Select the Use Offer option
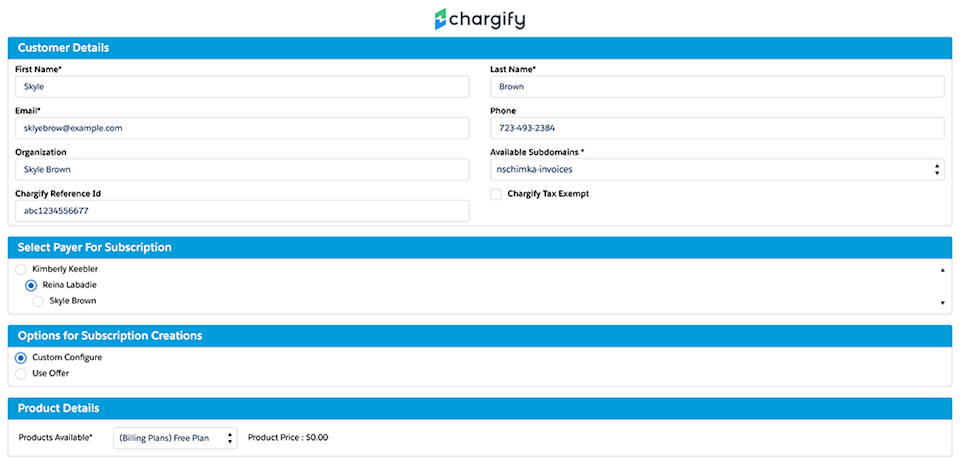This screenshot has width=960, height=463. [21, 374]
